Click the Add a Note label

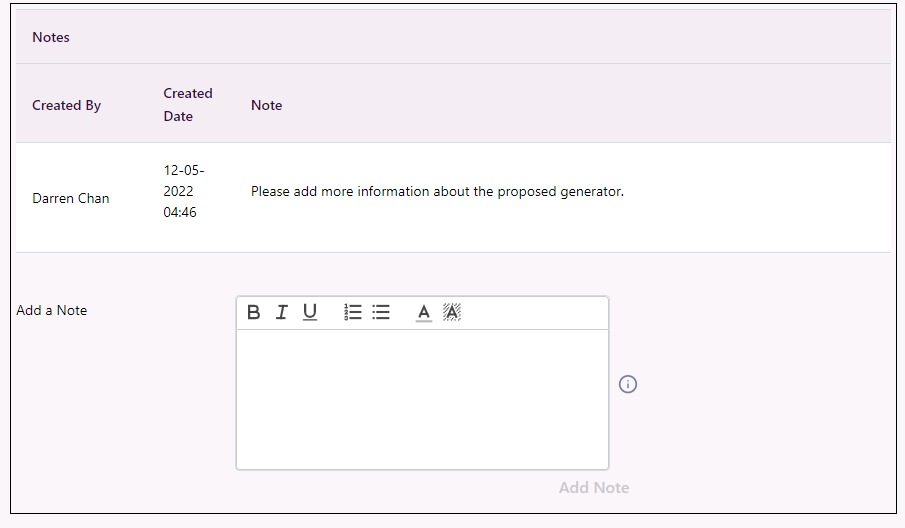[x=51, y=310]
